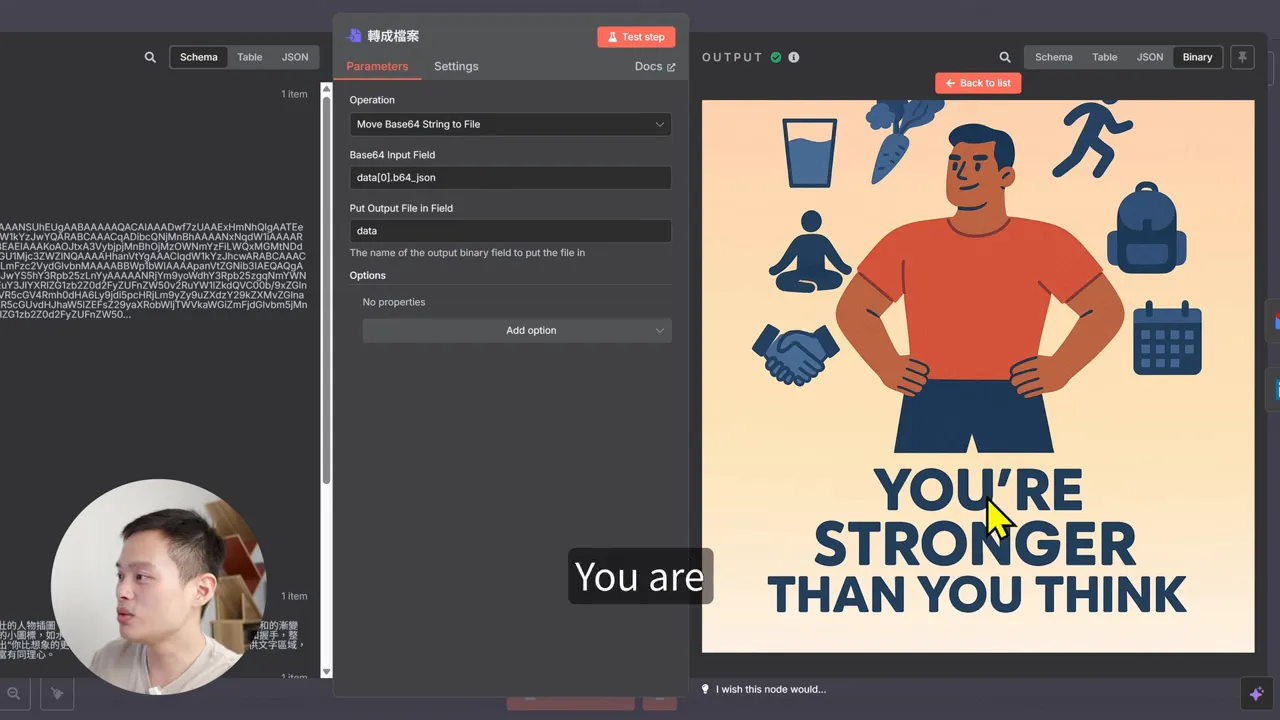Click the Test step button
The width and height of the screenshot is (1280, 720).
636,37
